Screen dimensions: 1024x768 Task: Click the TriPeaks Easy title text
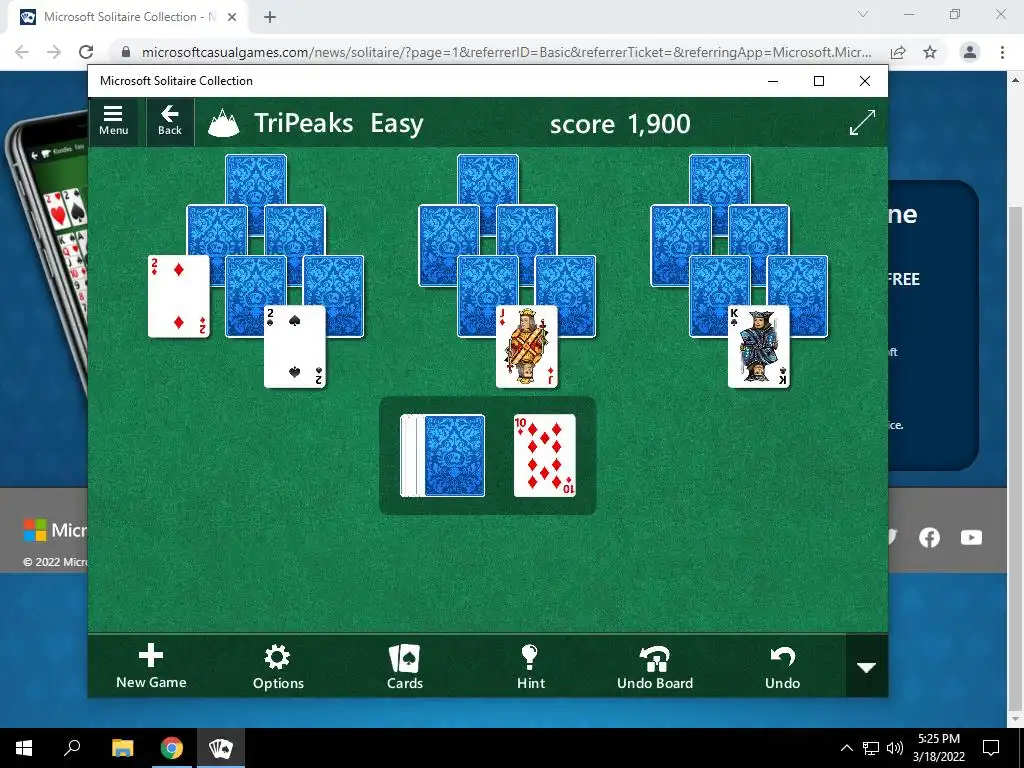(x=338, y=123)
